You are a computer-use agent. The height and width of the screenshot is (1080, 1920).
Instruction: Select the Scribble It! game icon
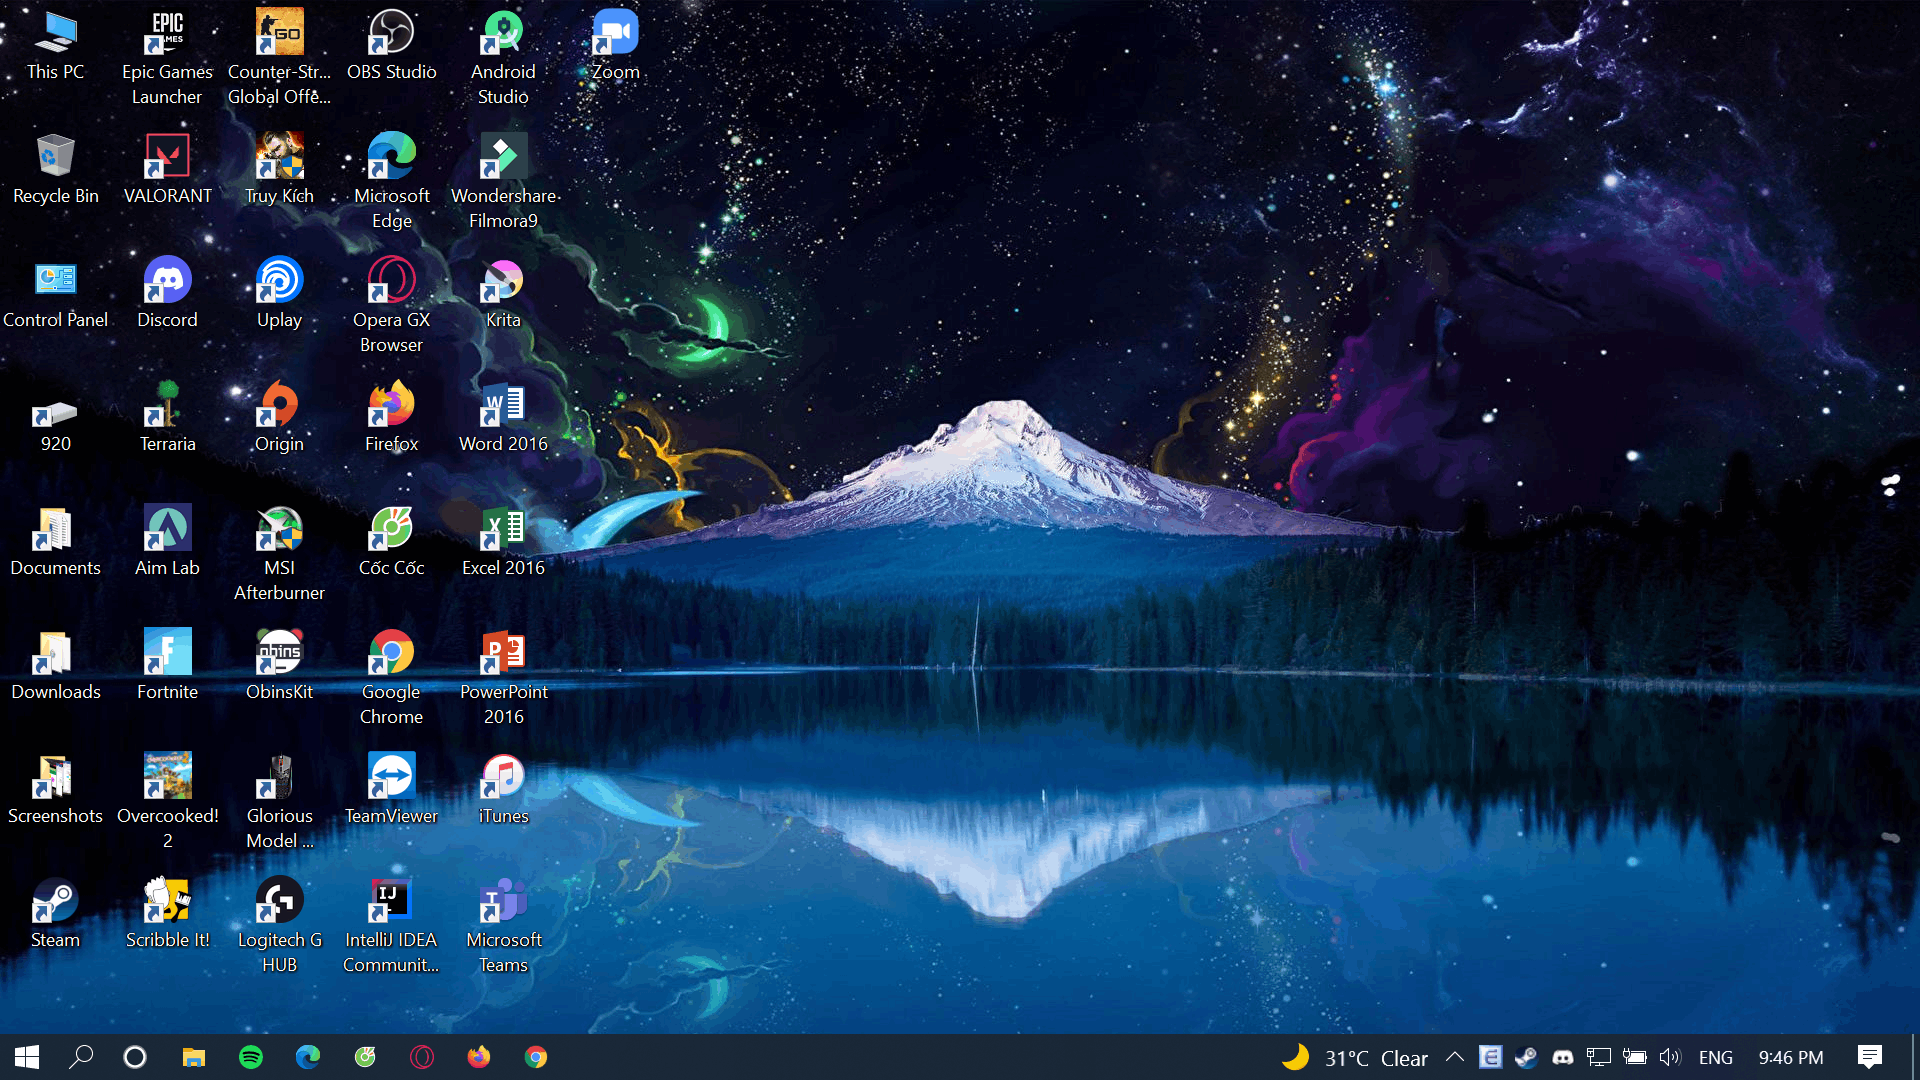click(167, 914)
